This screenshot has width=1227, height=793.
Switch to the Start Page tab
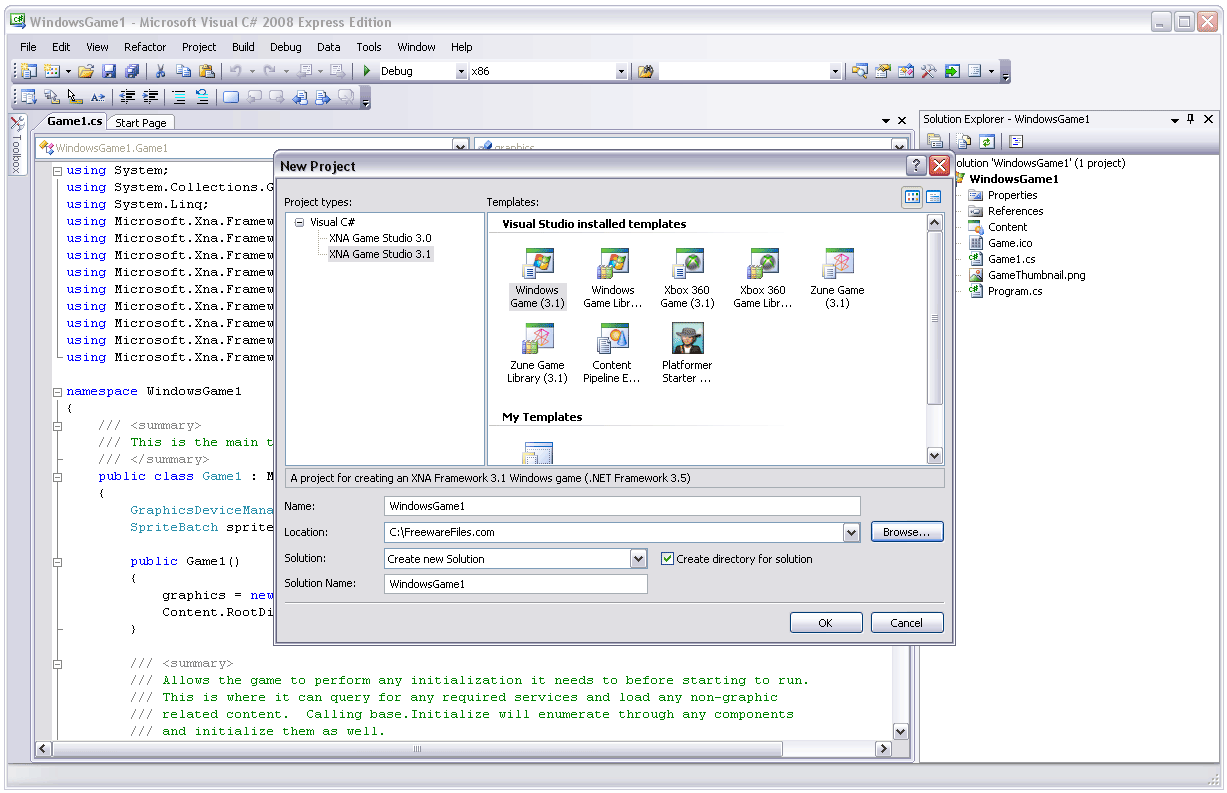pos(141,123)
